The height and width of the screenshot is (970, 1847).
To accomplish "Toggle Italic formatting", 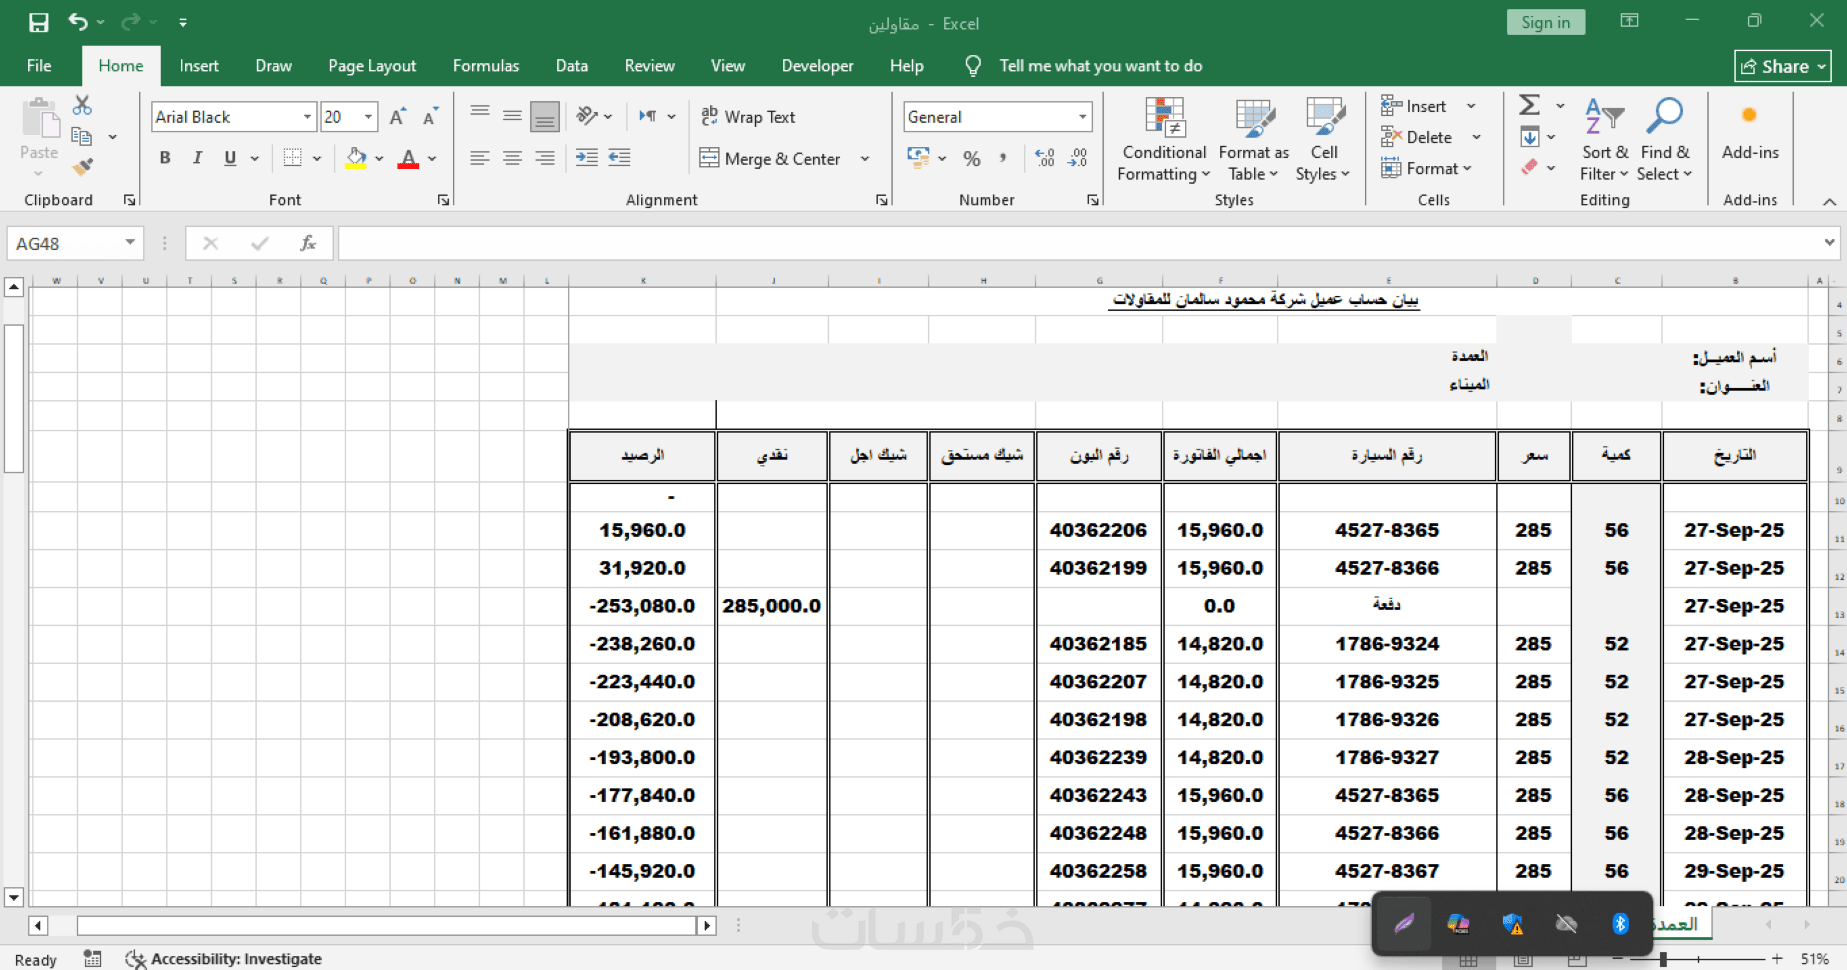I will [198, 158].
